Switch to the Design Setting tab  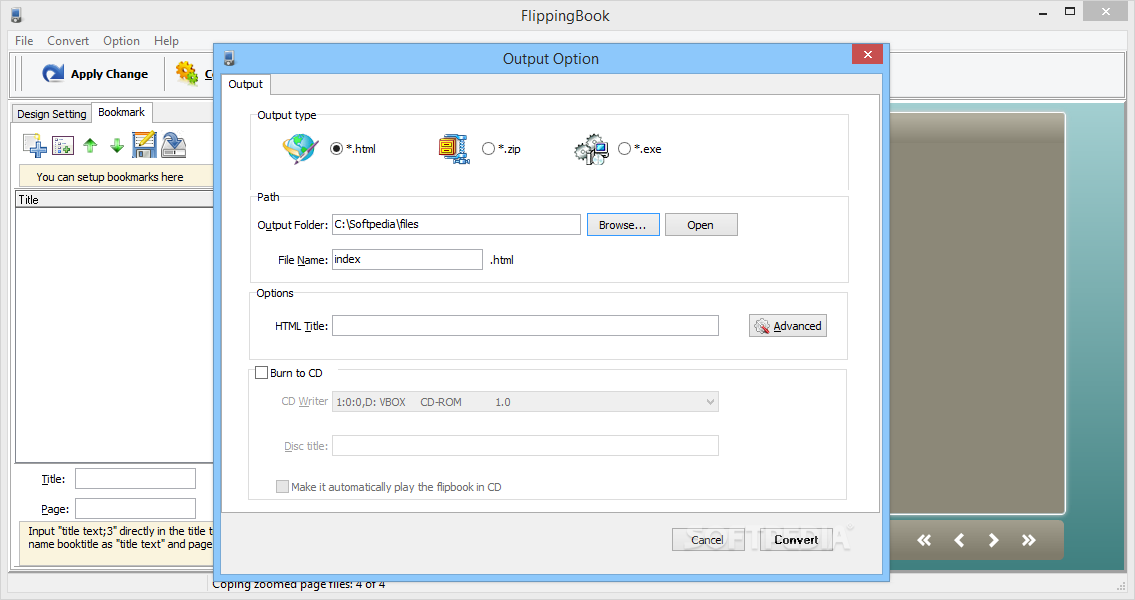[x=51, y=114]
